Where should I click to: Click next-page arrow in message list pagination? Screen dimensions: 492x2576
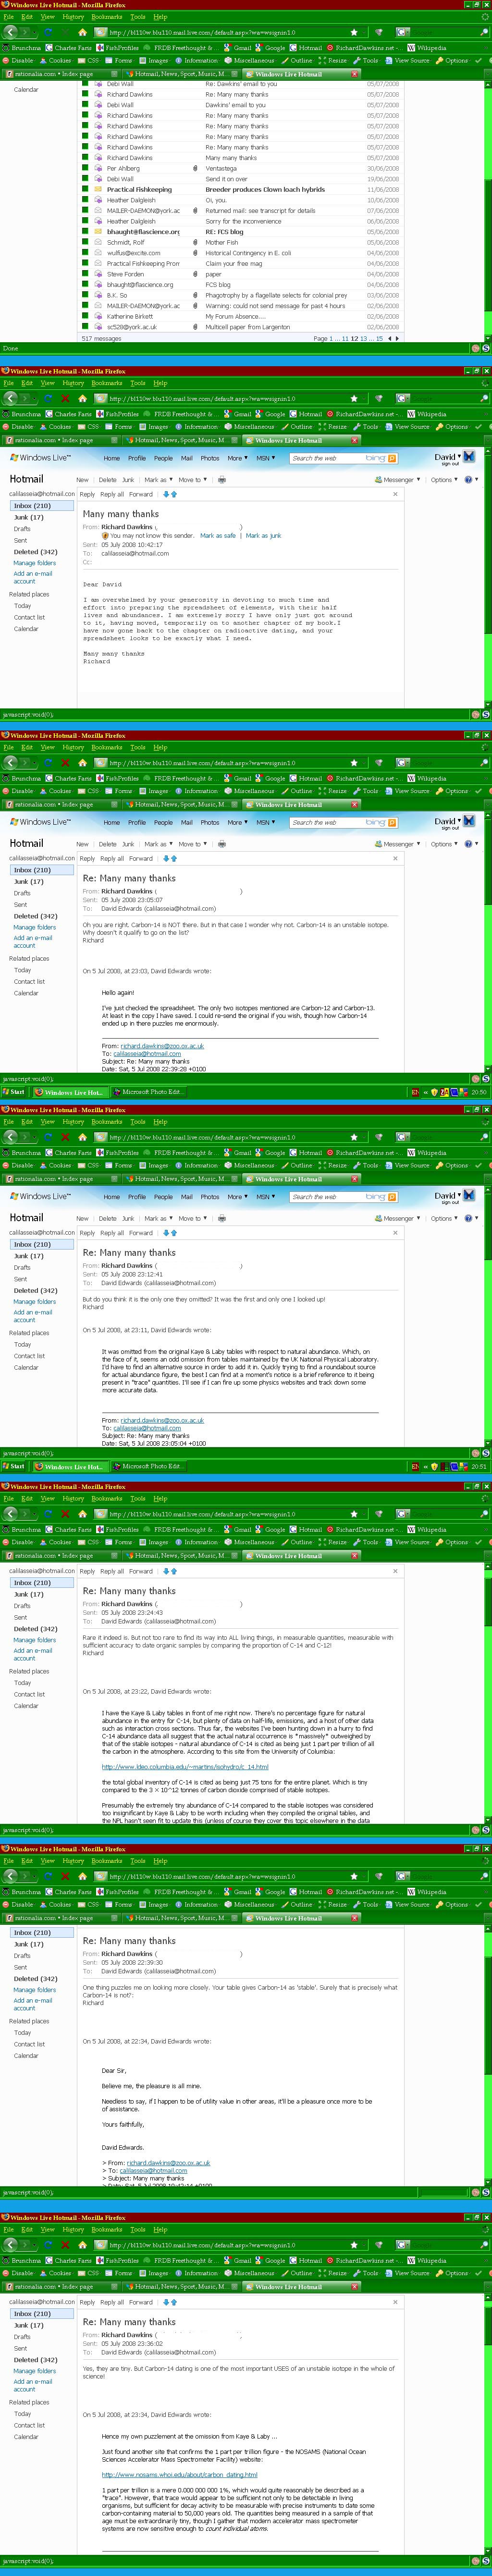pyautogui.click(x=398, y=338)
